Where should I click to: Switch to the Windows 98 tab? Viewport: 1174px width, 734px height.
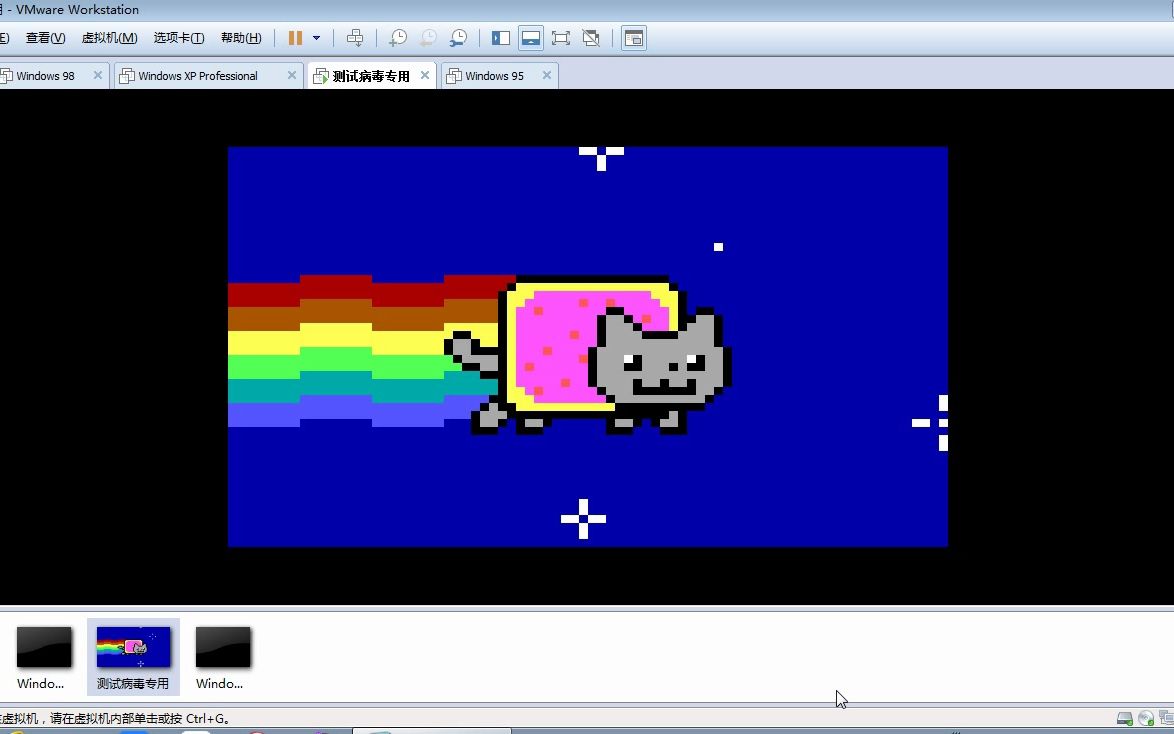click(45, 76)
